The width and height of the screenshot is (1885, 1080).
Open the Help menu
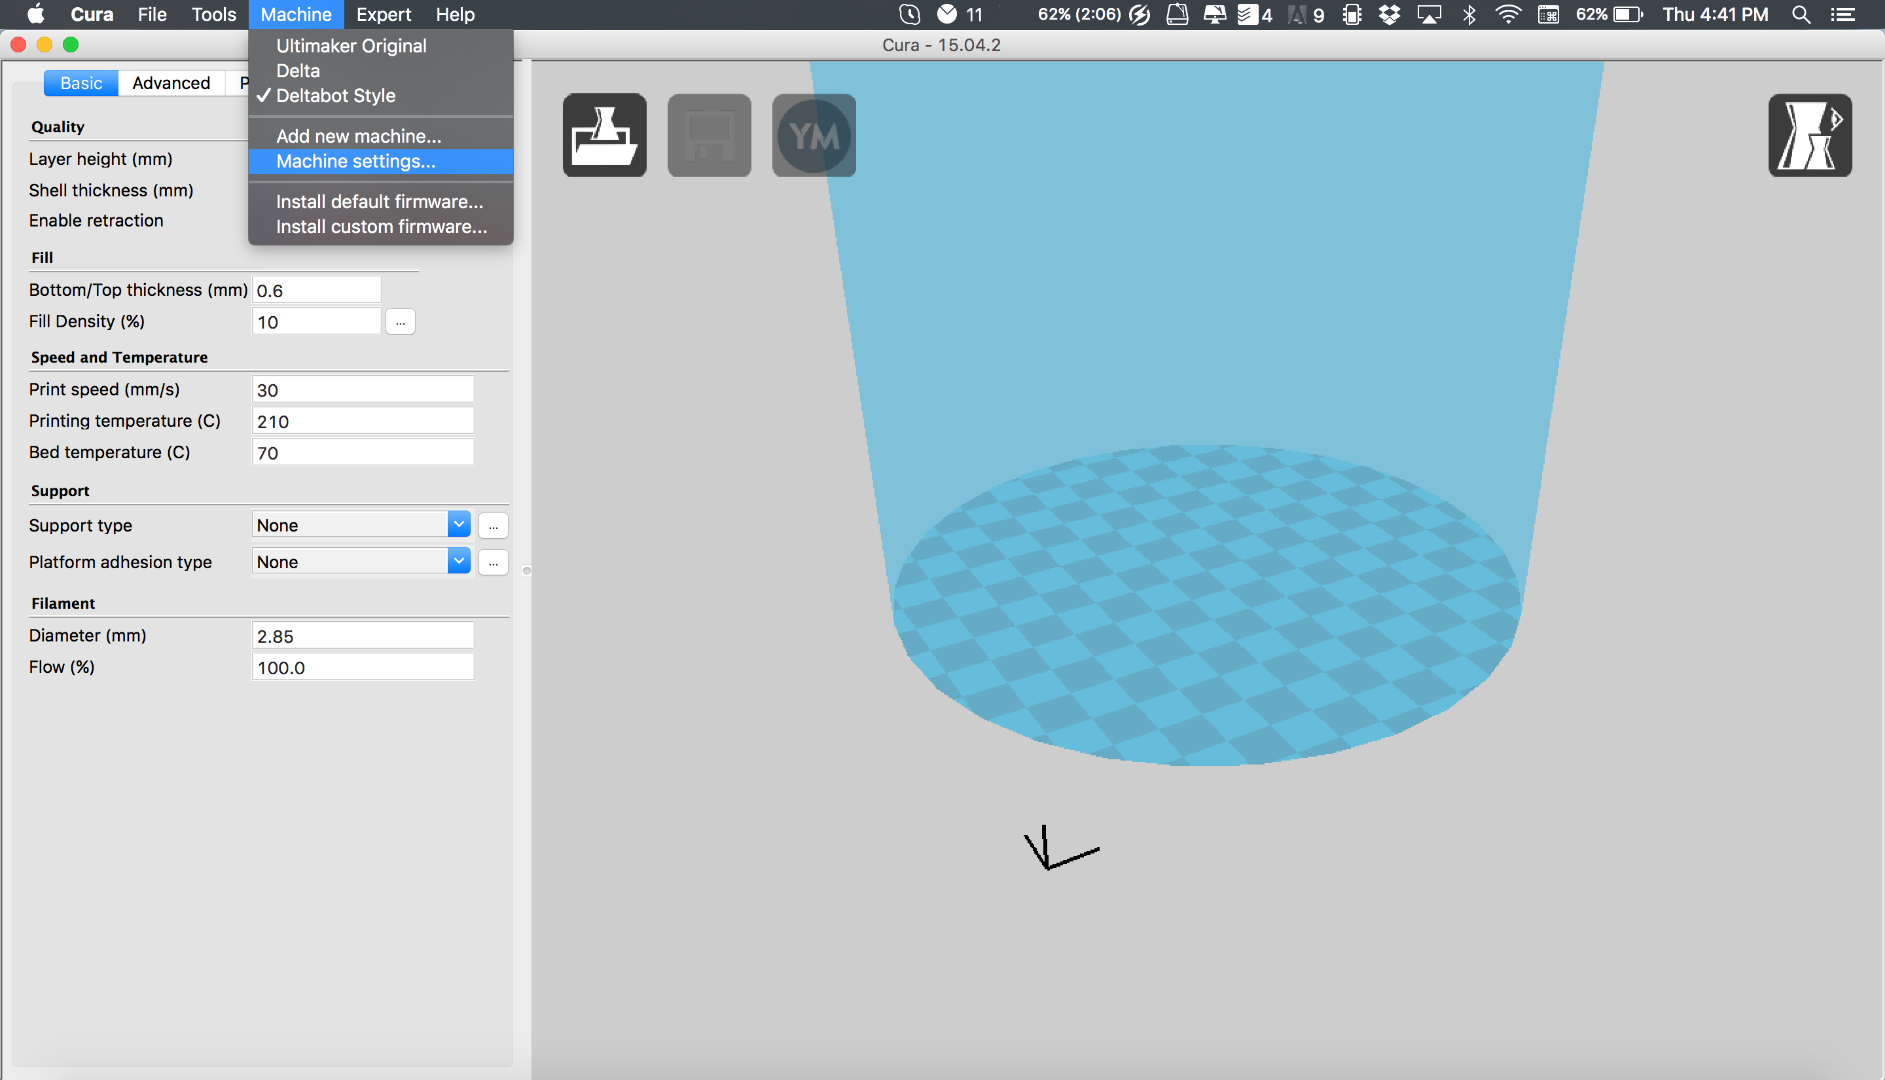pyautogui.click(x=455, y=14)
